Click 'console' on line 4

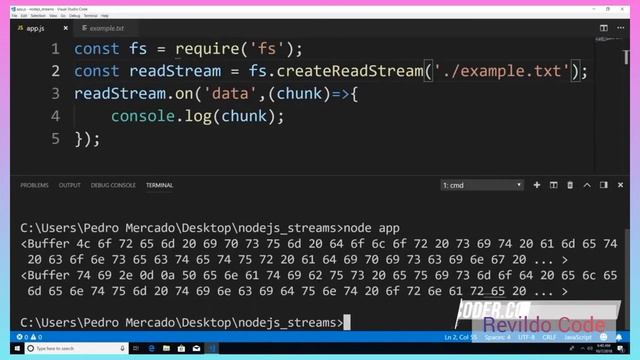coord(143,116)
